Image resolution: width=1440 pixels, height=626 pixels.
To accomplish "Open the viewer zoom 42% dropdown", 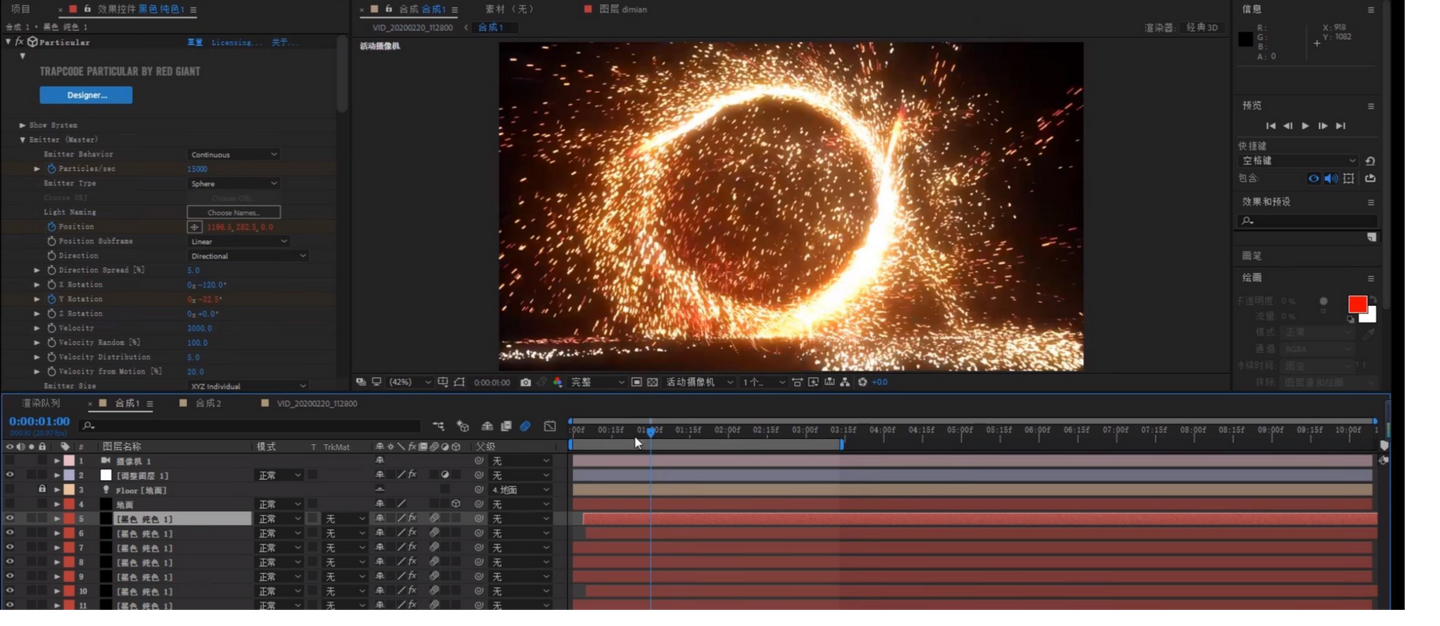I will pyautogui.click(x=410, y=382).
